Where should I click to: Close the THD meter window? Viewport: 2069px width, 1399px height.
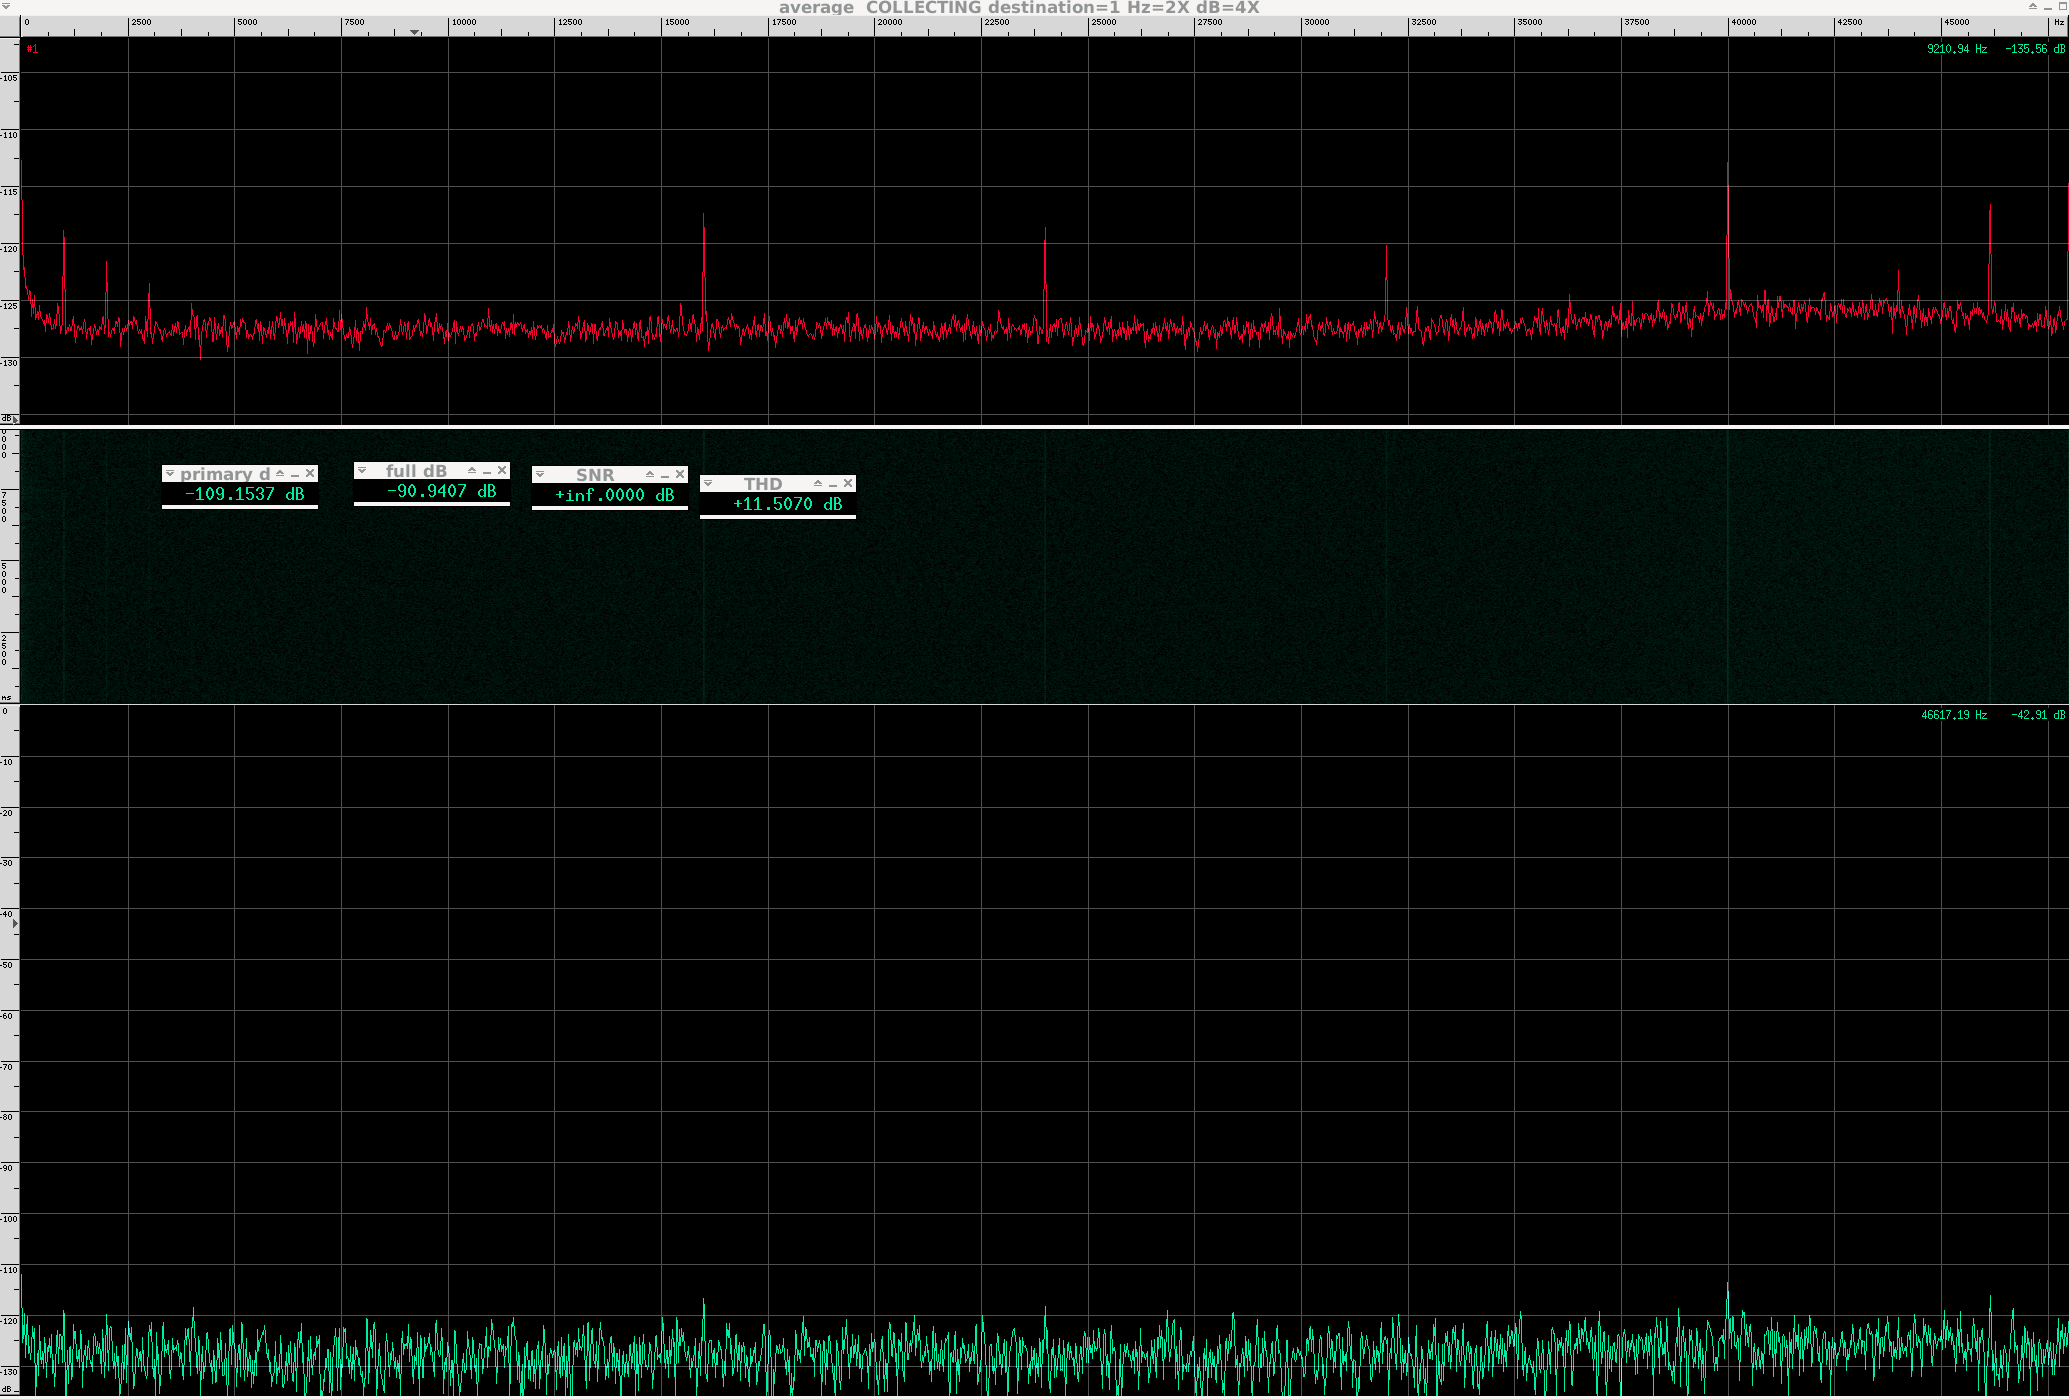848,483
